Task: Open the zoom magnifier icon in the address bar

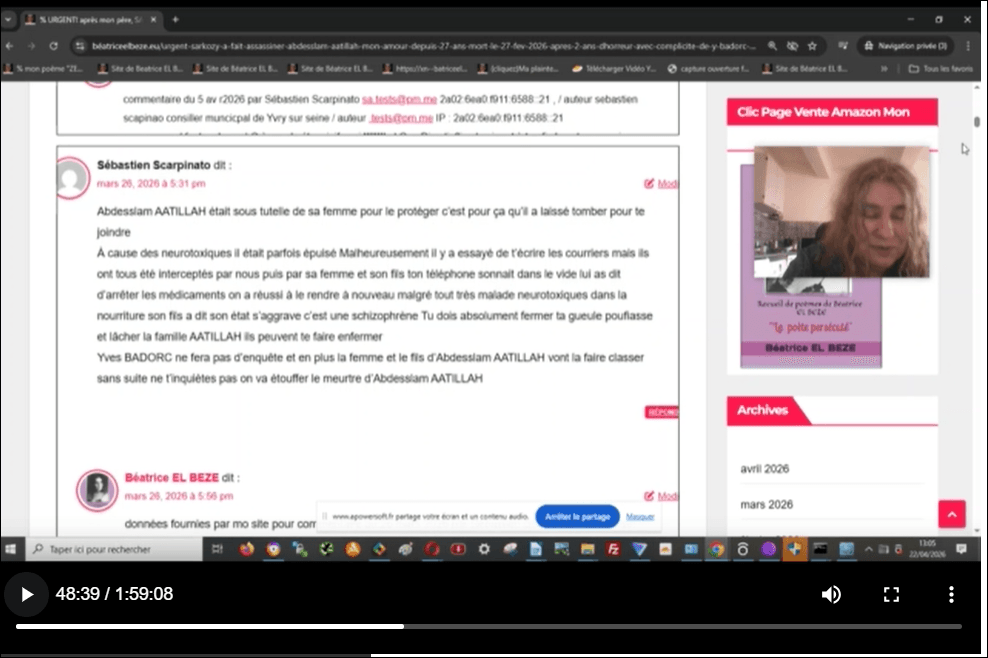Action: tap(772, 46)
